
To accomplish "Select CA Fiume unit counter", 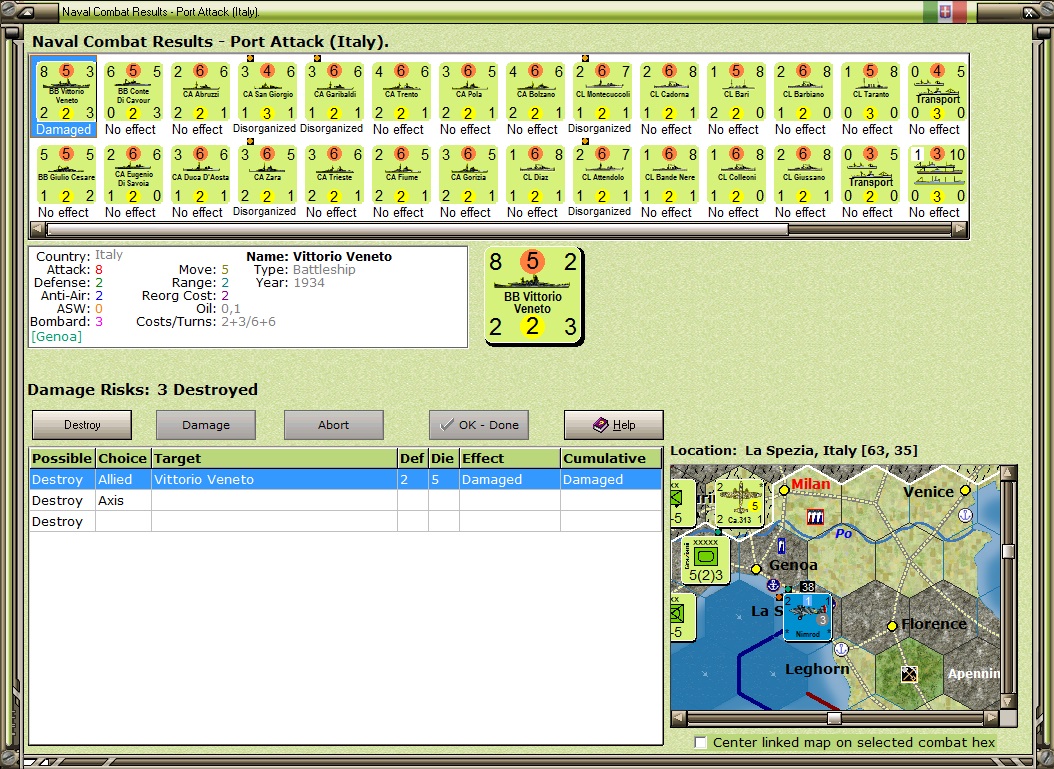I will 401,175.
